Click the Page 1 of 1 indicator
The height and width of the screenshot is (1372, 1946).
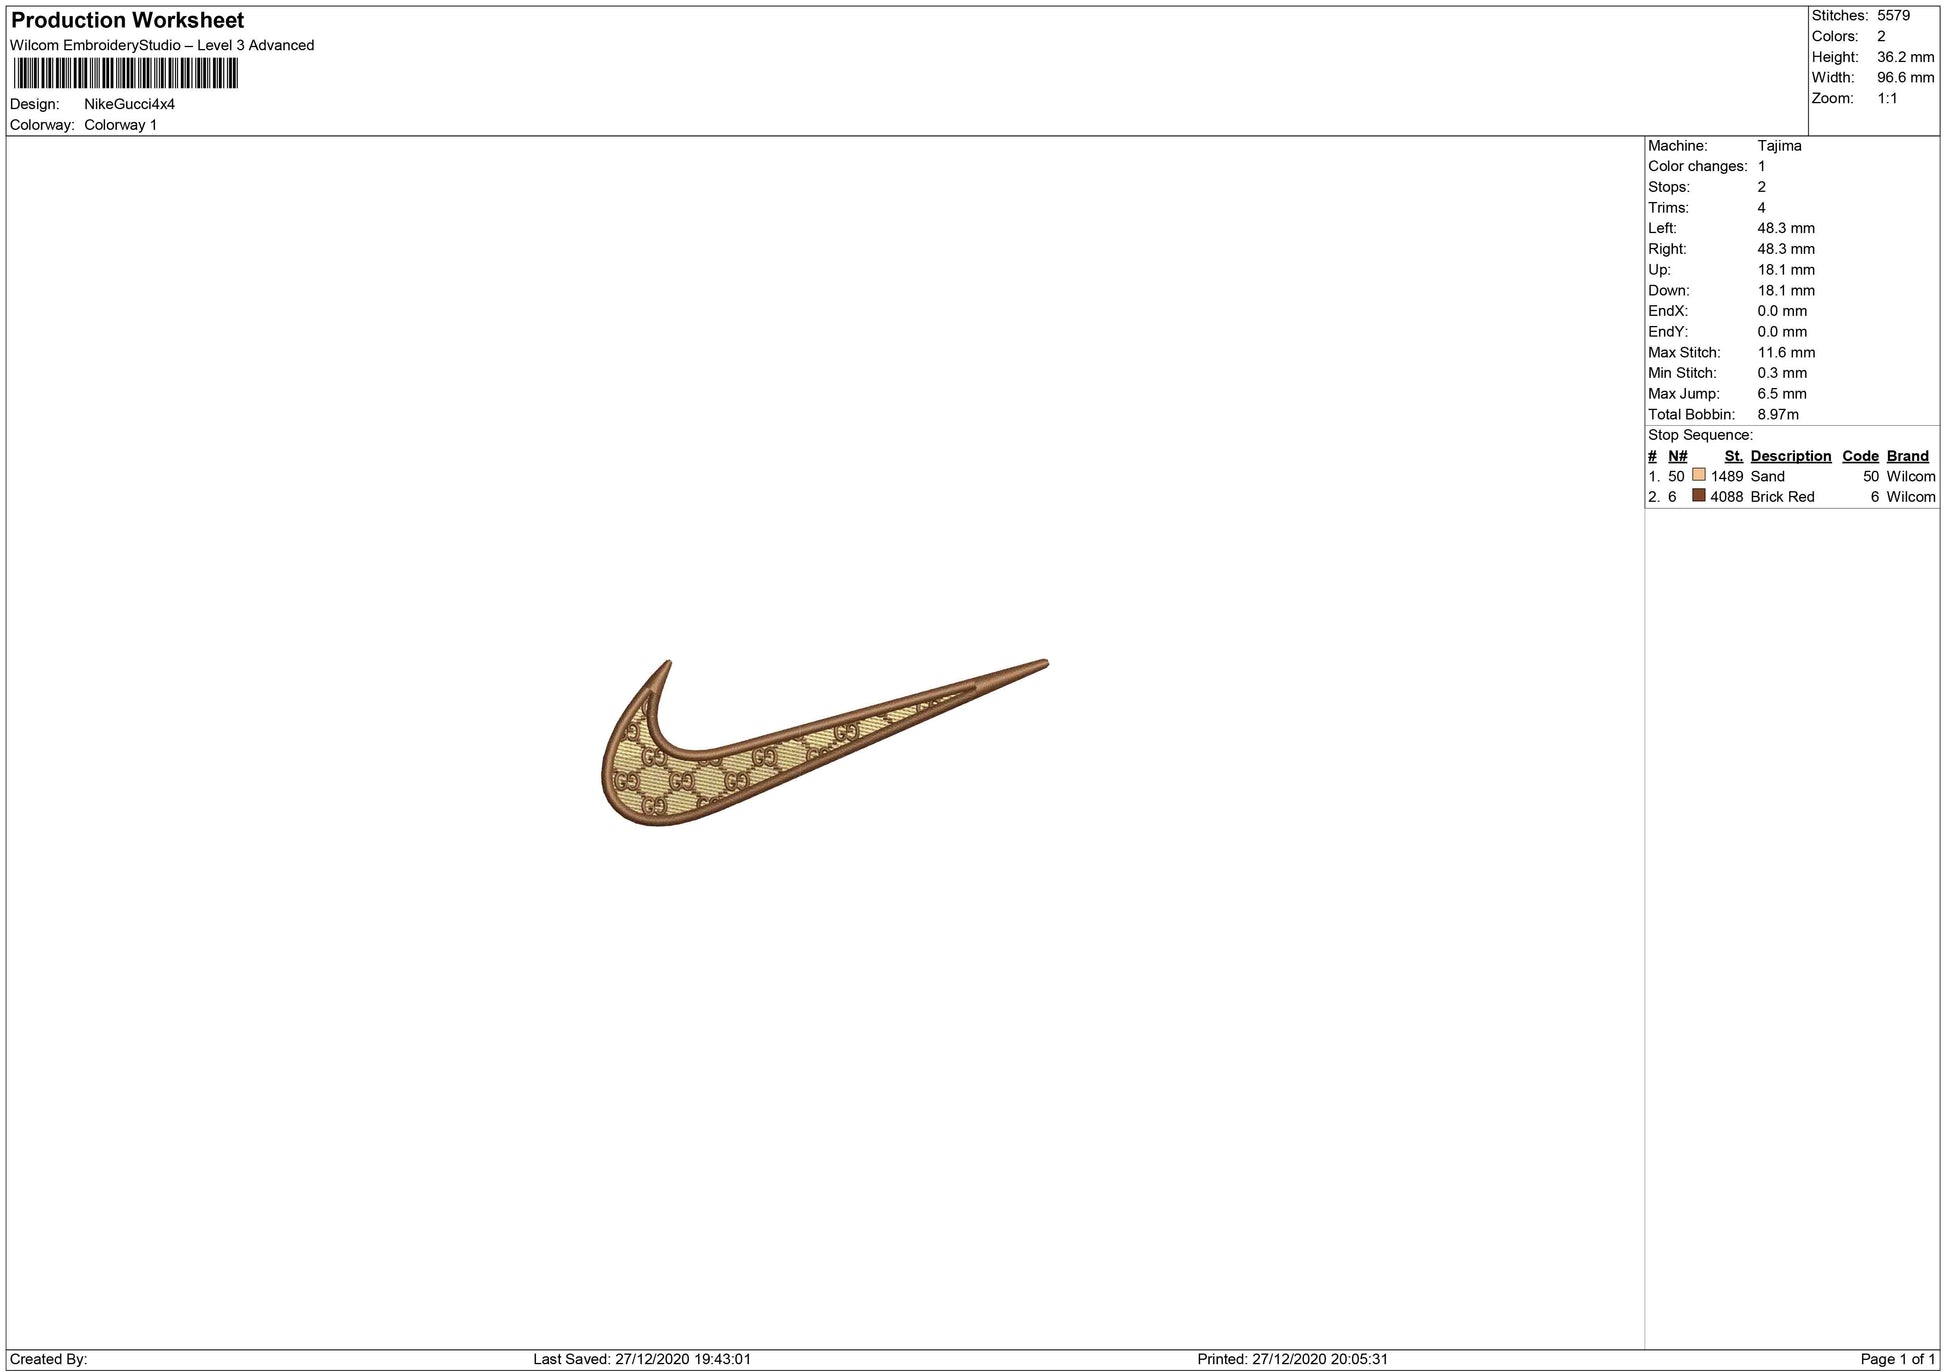1897,1359
